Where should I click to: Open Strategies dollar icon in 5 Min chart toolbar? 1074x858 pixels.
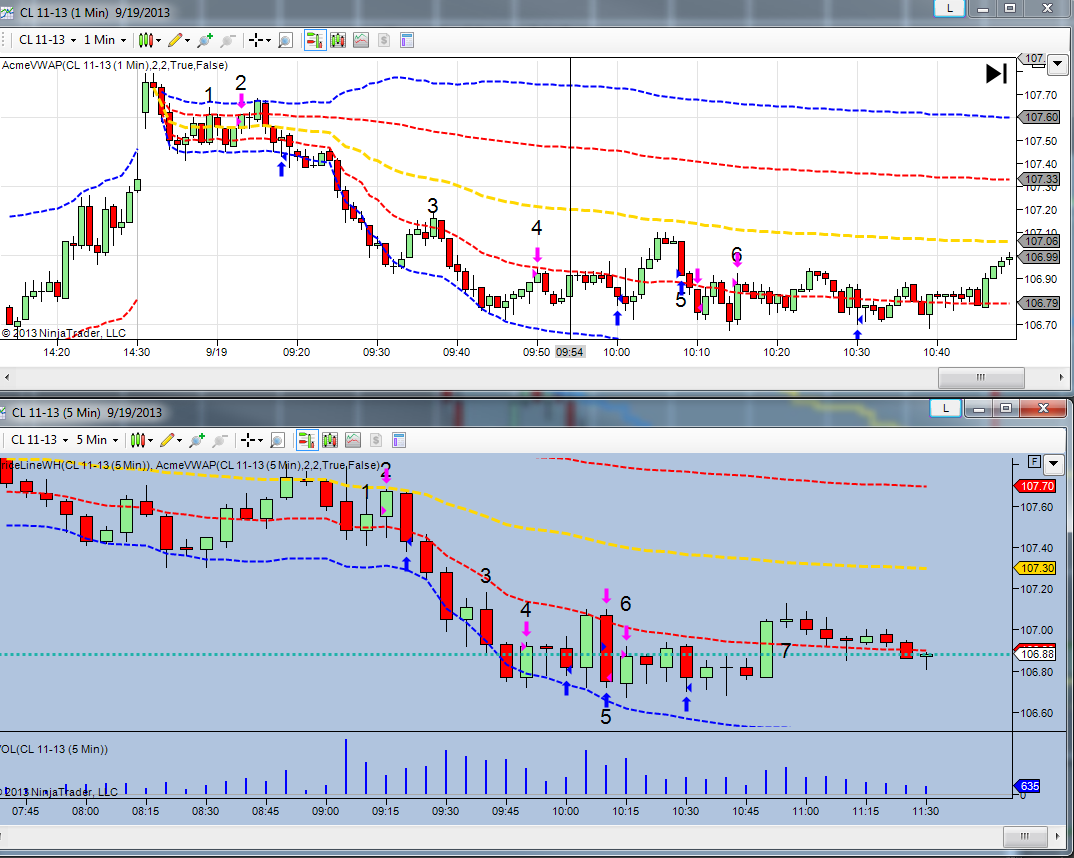point(376,440)
